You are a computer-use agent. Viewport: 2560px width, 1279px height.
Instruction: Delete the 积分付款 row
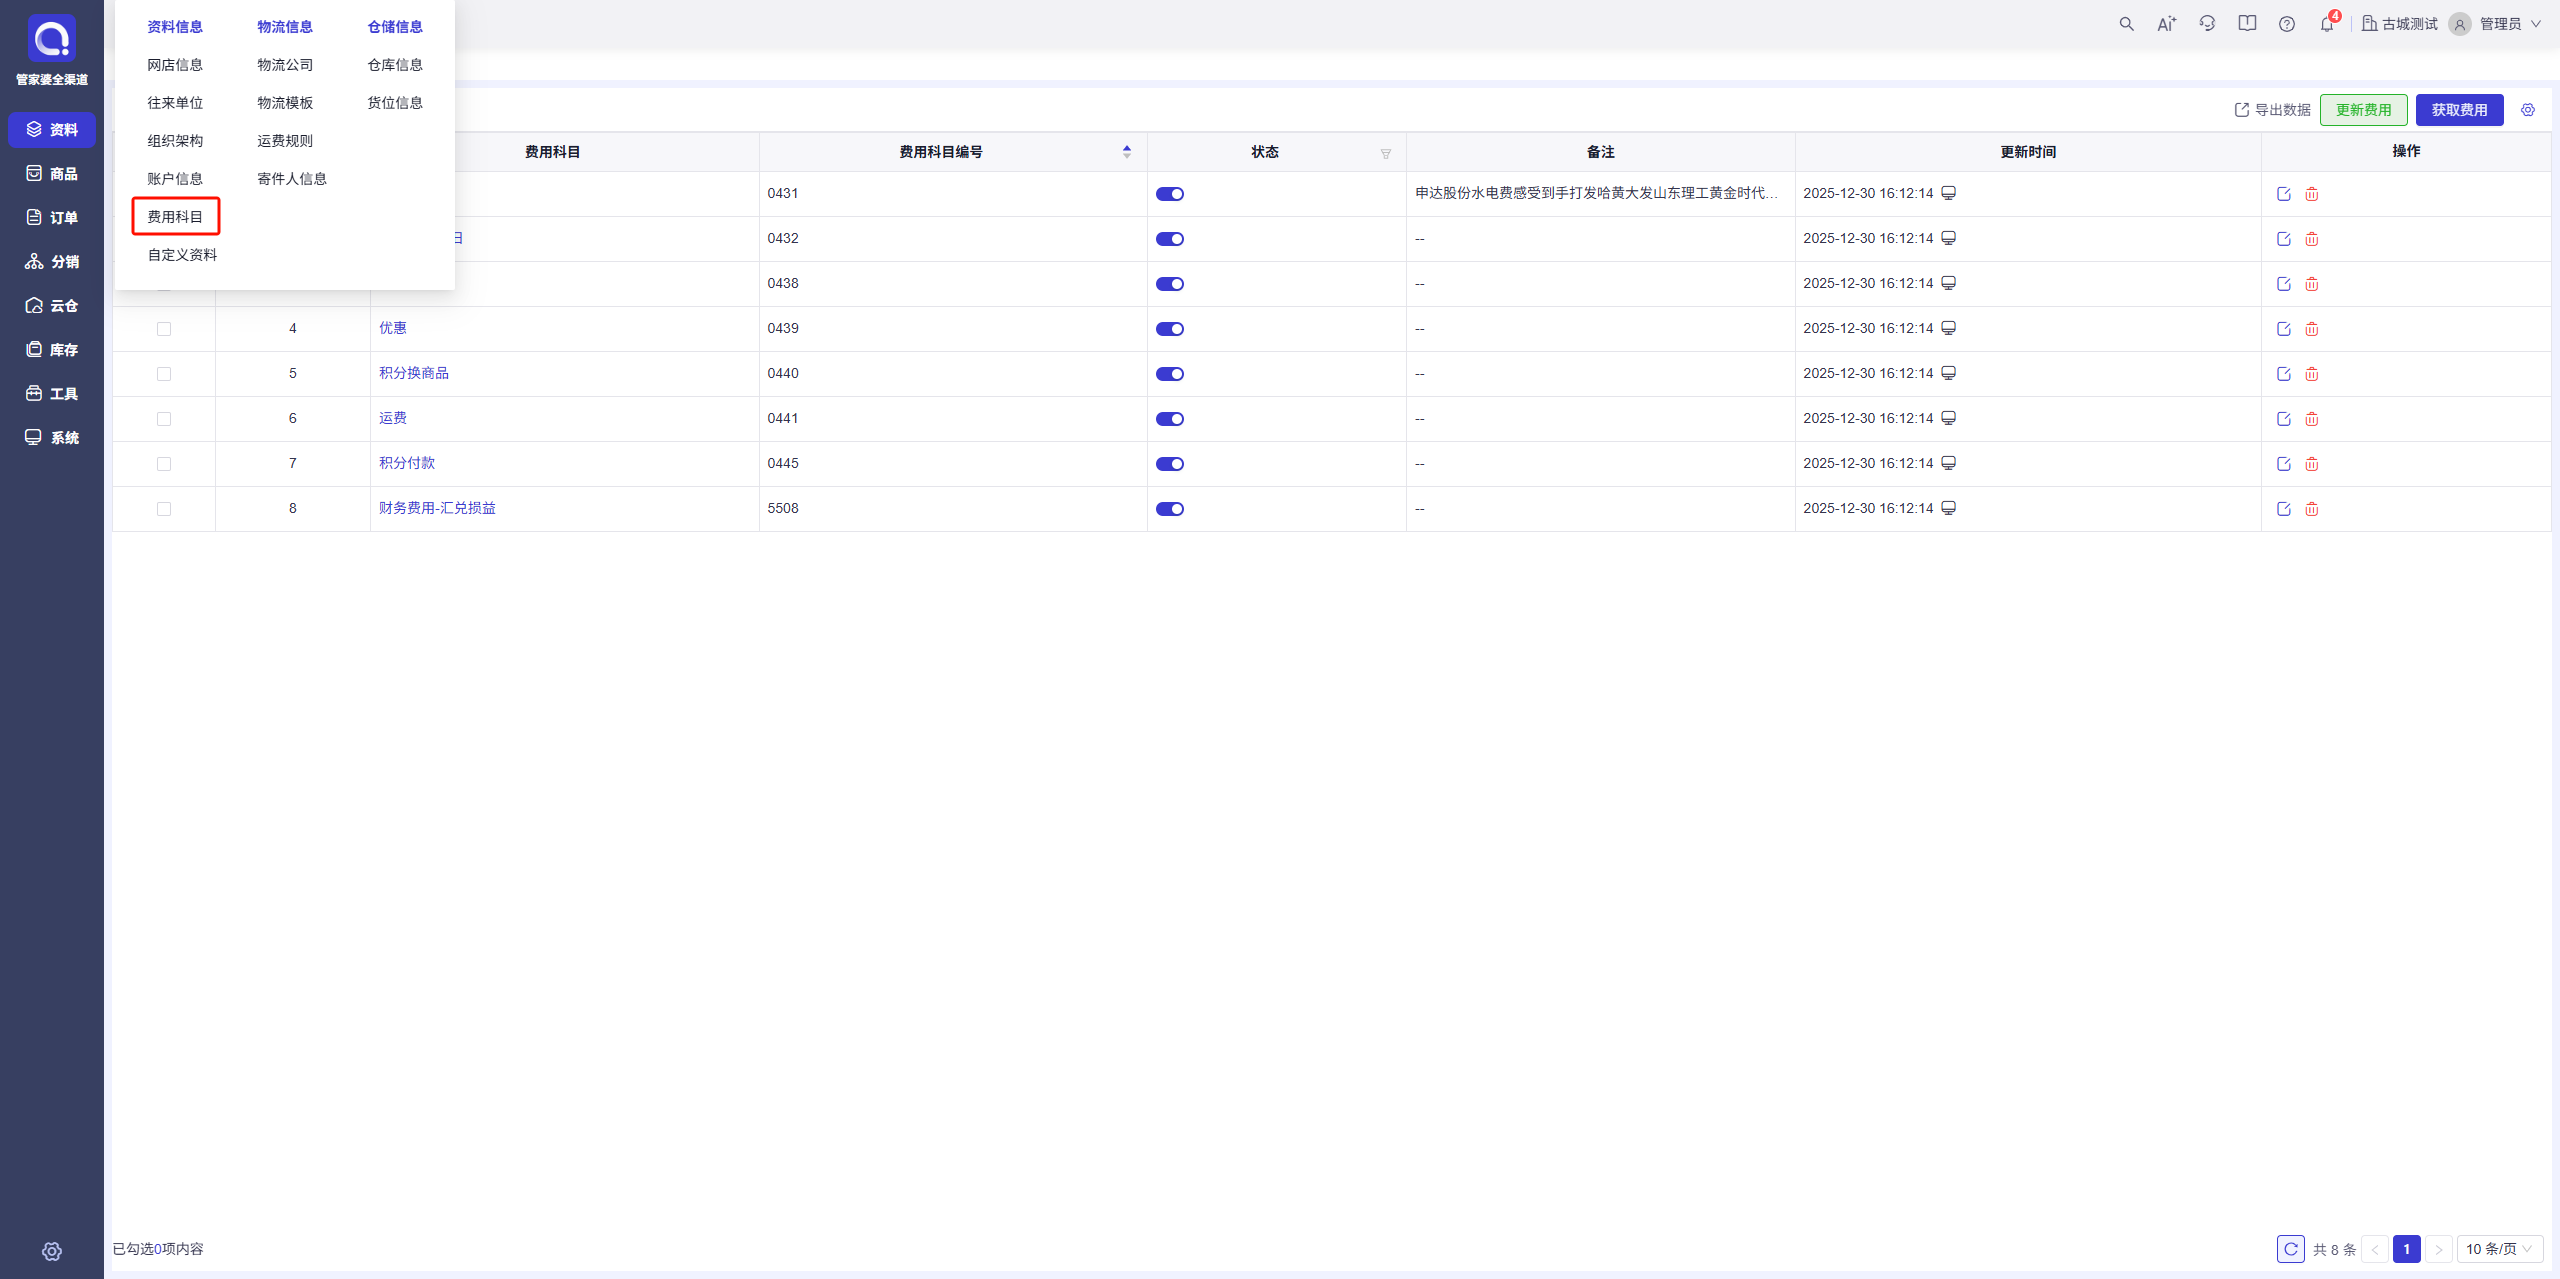pyautogui.click(x=2312, y=464)
